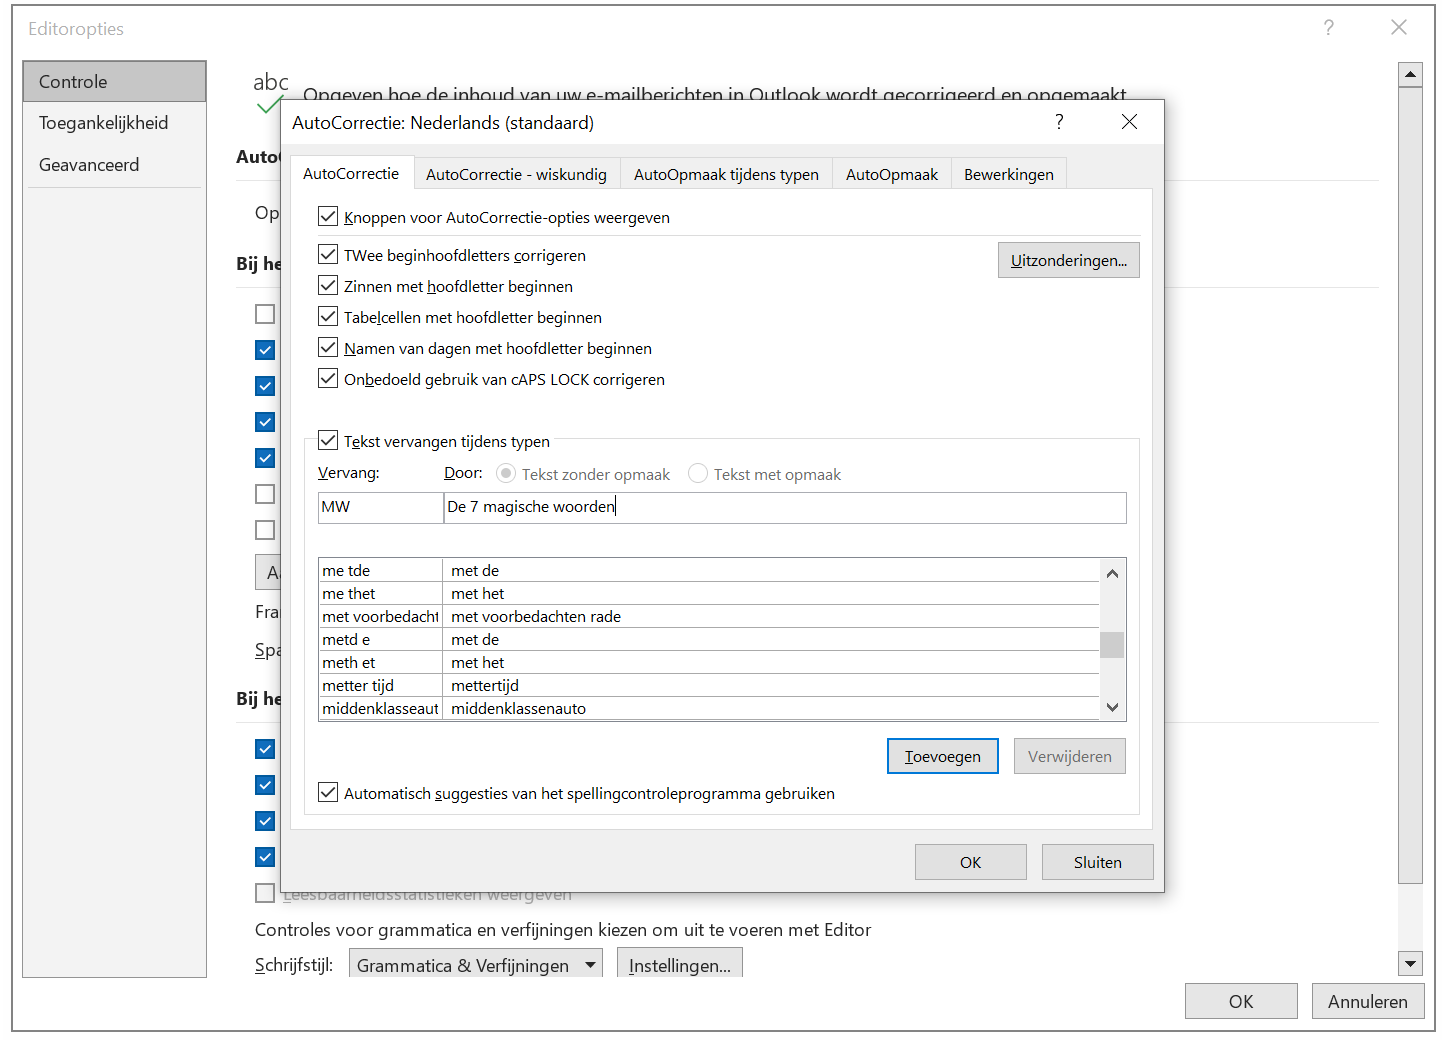Toggle Tabelcellen met hoofdletter beginnen checkbox

tap(328, 316)
